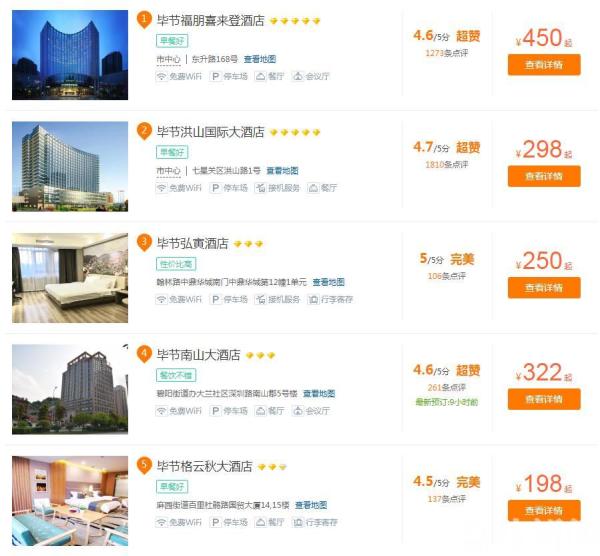
Task: View map link for 毕节南山大酒店
Action: [319, 393]
